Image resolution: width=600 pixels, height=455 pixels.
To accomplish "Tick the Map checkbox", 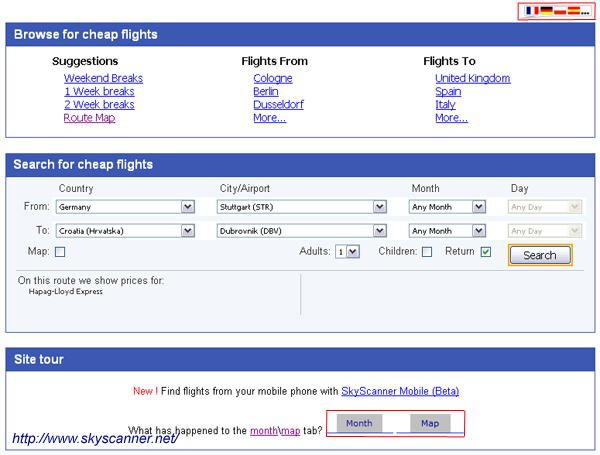I will click(x=60, y=252).
